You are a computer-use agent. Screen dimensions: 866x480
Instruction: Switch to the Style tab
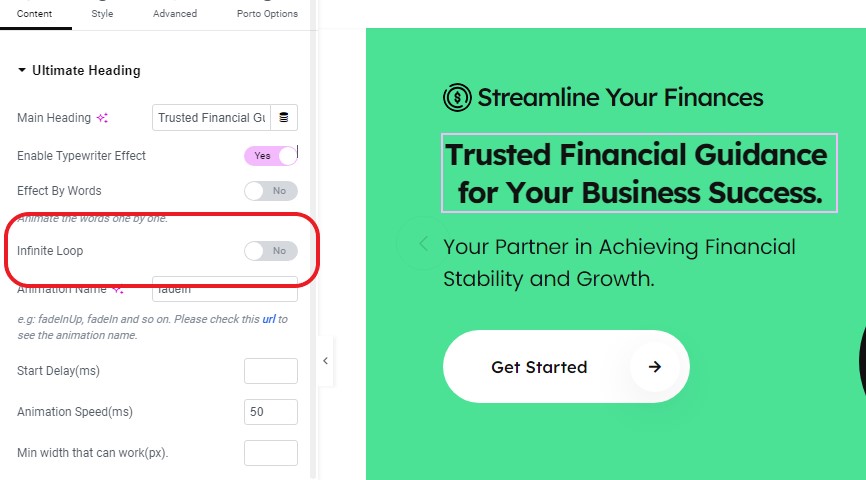click(102, 14)
